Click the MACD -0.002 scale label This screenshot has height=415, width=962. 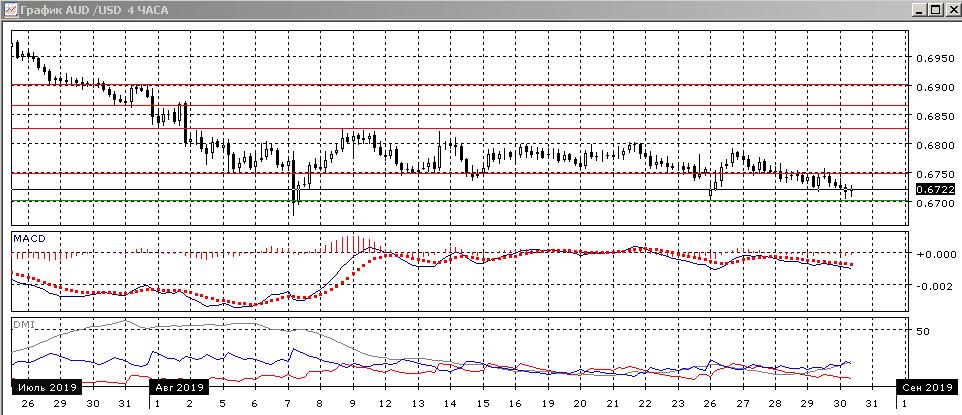(x=934, y=286)
